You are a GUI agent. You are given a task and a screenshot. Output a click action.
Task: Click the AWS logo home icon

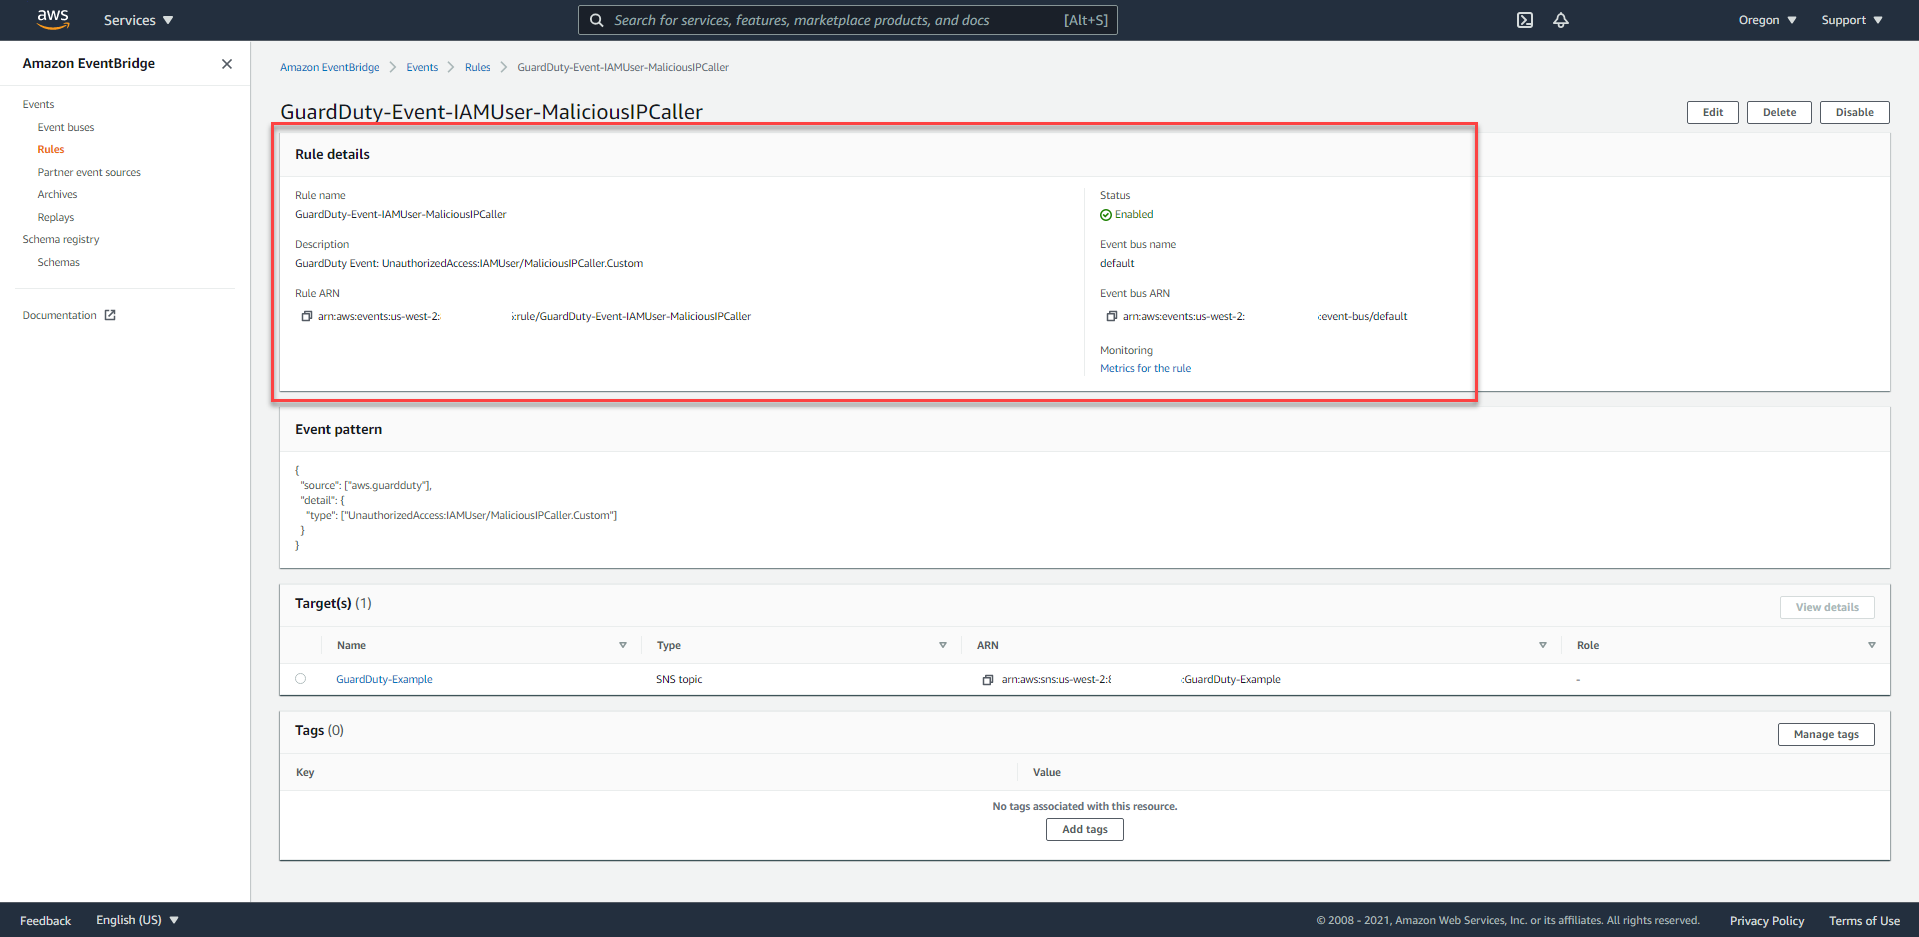click(52, 19)
